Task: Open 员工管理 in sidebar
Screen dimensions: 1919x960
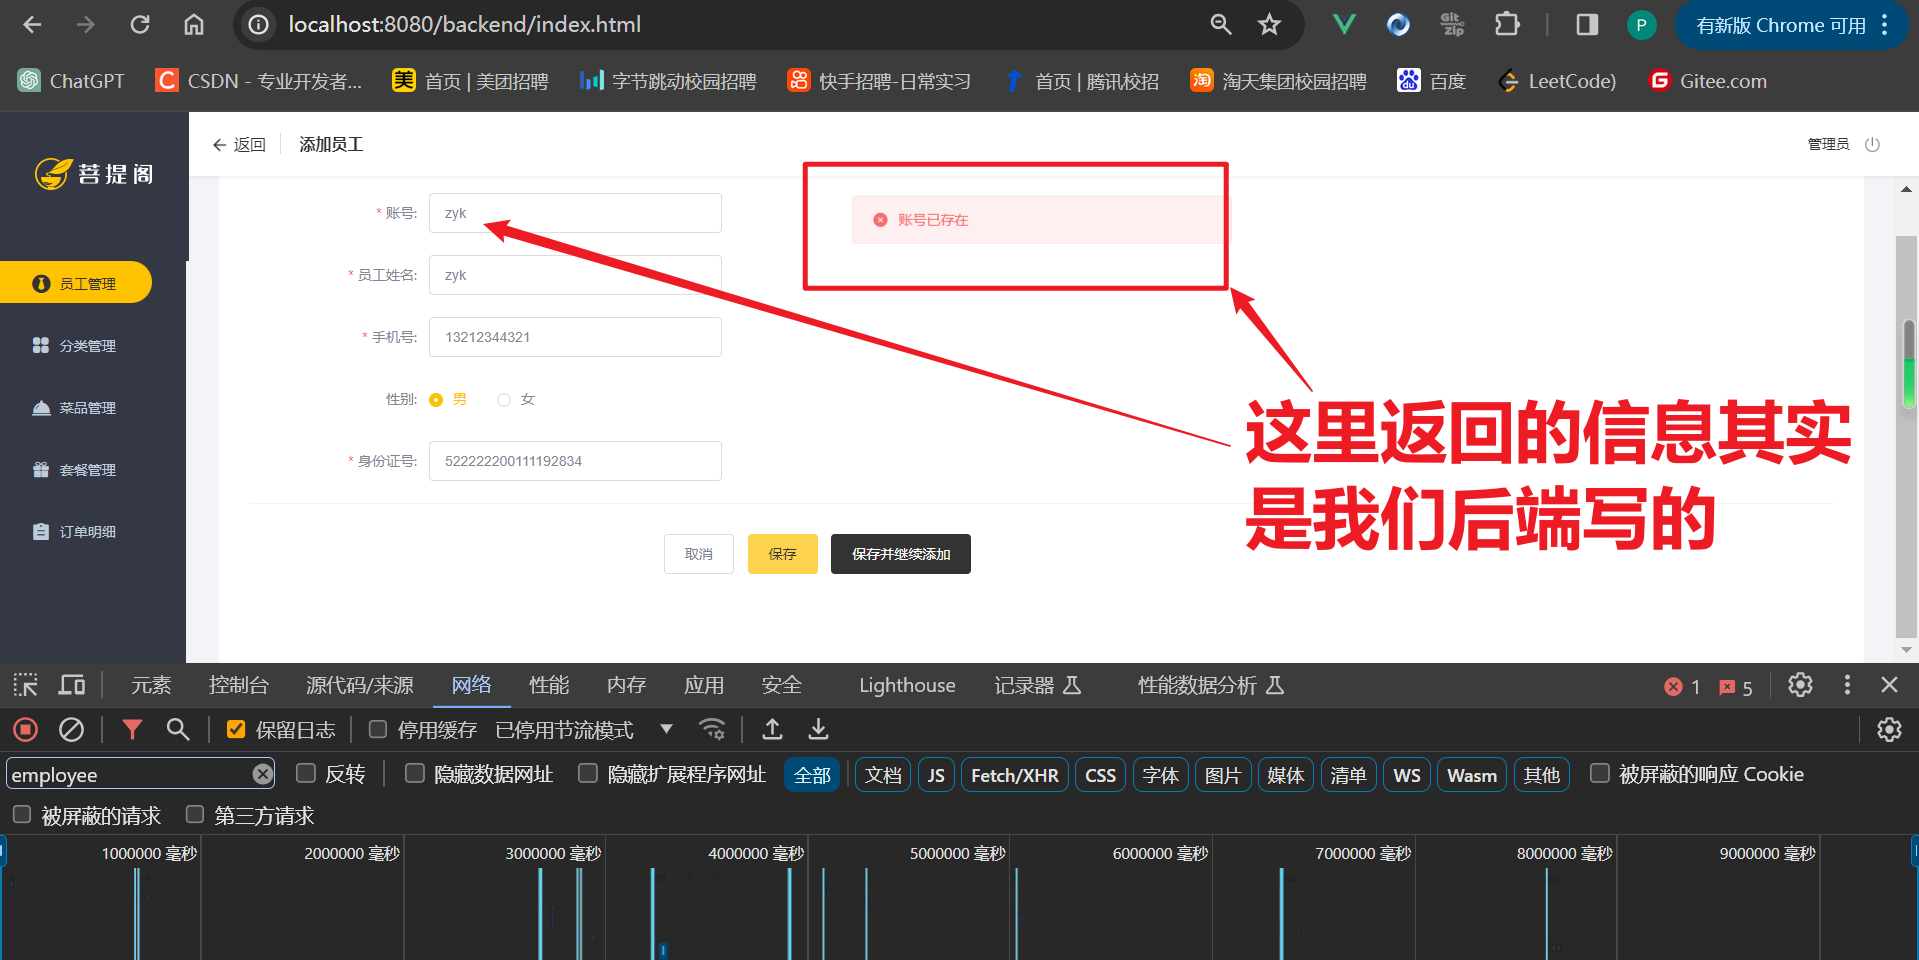Action: [76, 283]
